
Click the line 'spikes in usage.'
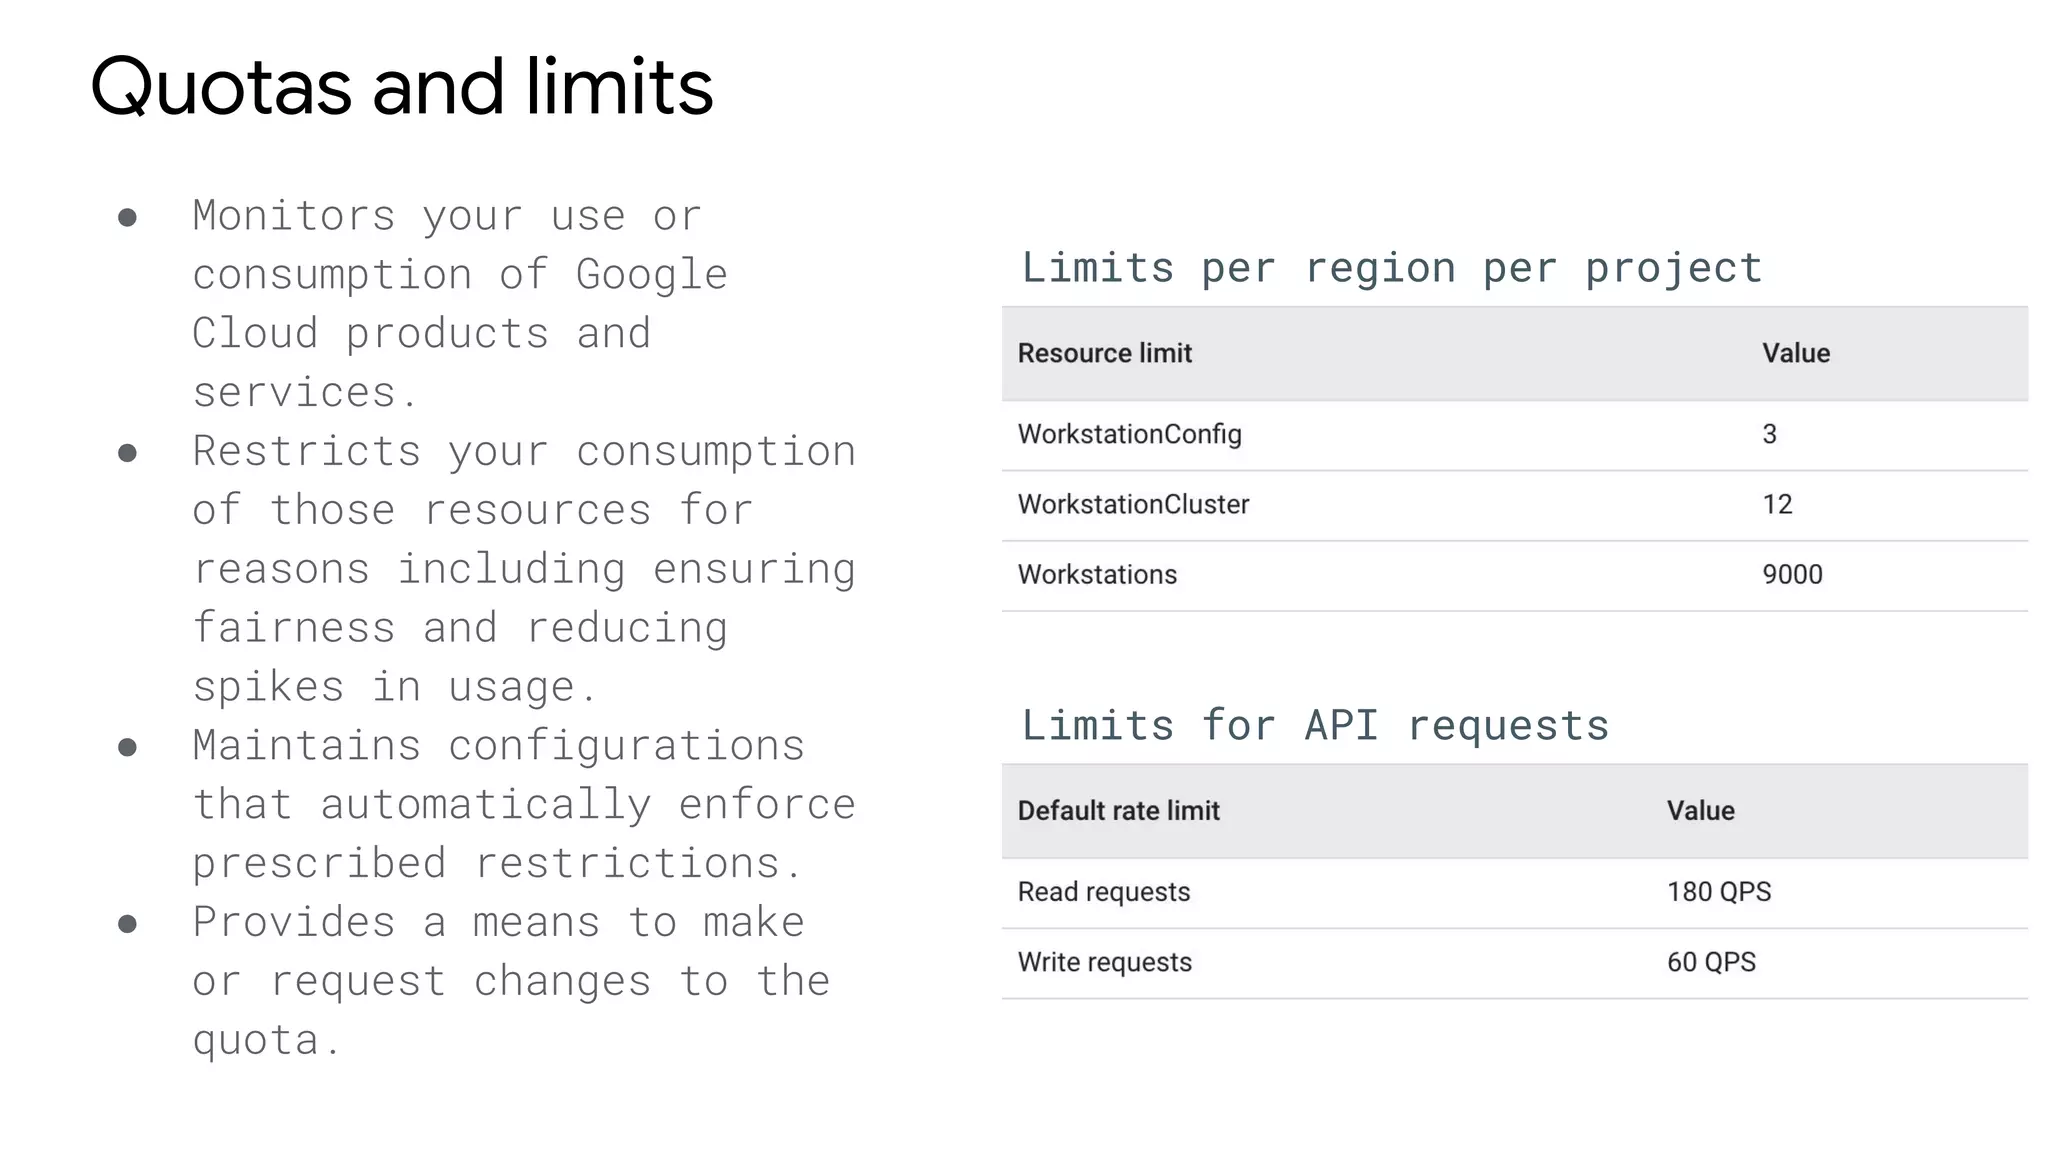tap(395, 687)
